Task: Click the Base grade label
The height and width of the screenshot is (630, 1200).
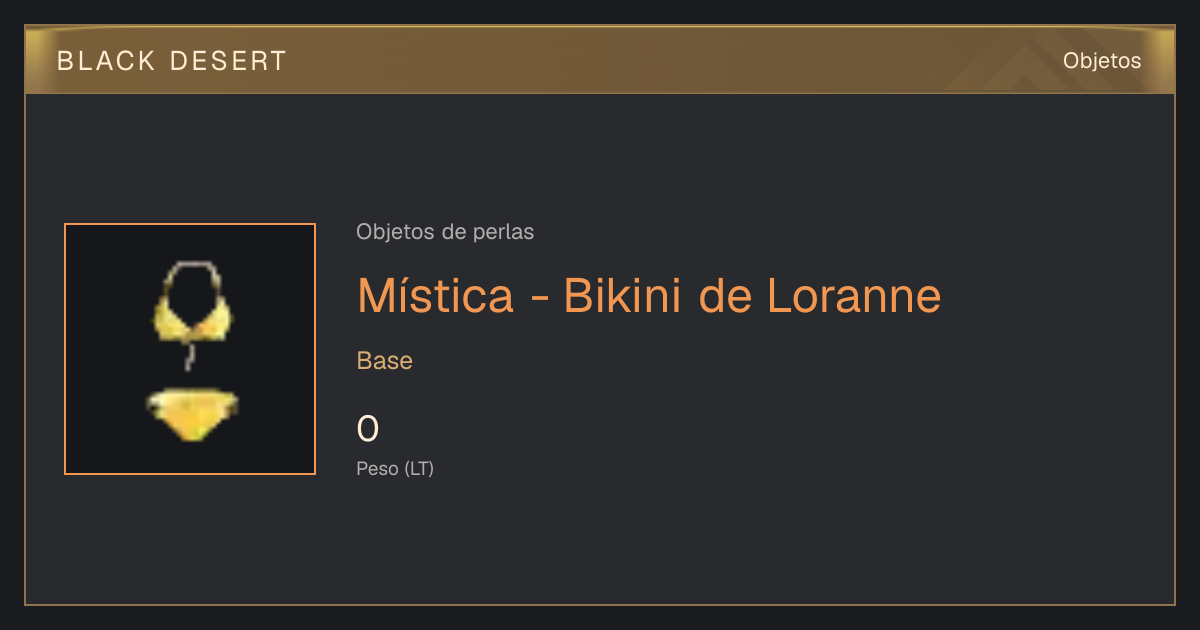Action: pyautogui.click(x=385, y=361)
